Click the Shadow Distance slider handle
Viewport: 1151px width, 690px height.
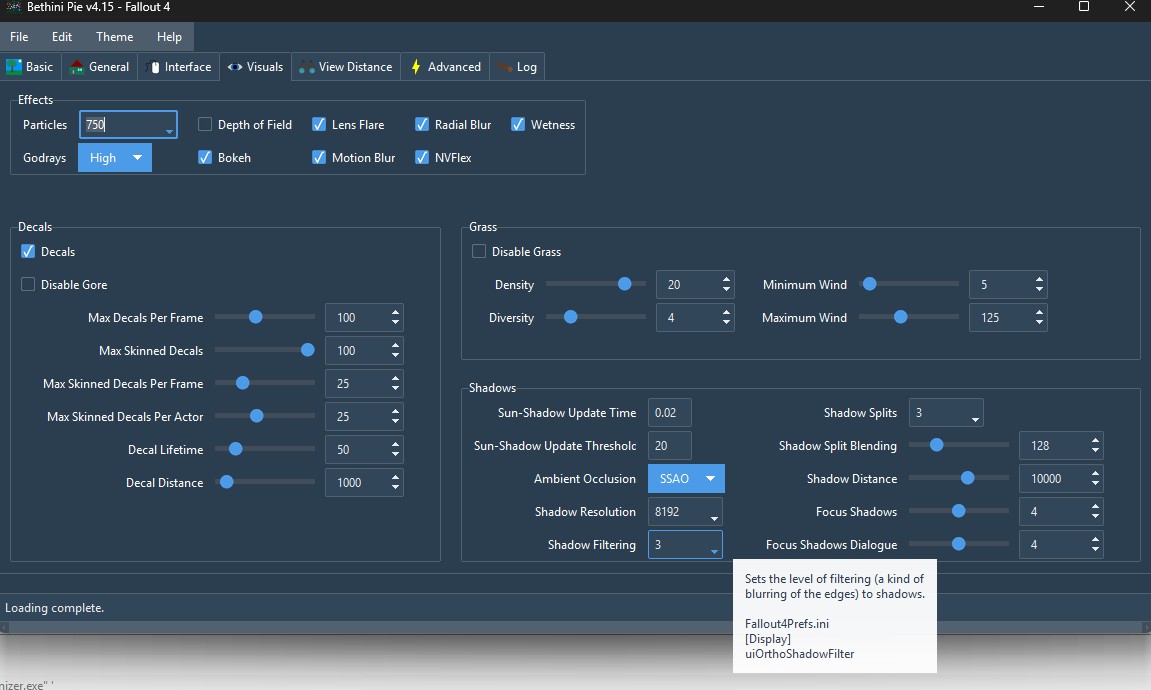[967, 478]
